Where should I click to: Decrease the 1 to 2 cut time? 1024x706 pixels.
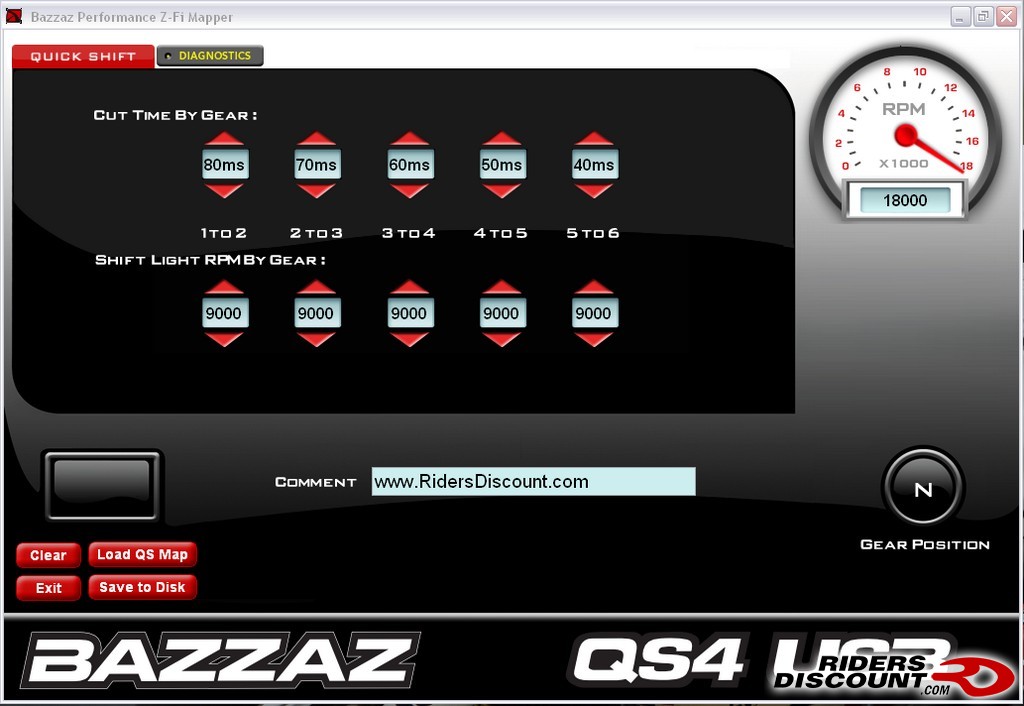(x=224, y=191)
